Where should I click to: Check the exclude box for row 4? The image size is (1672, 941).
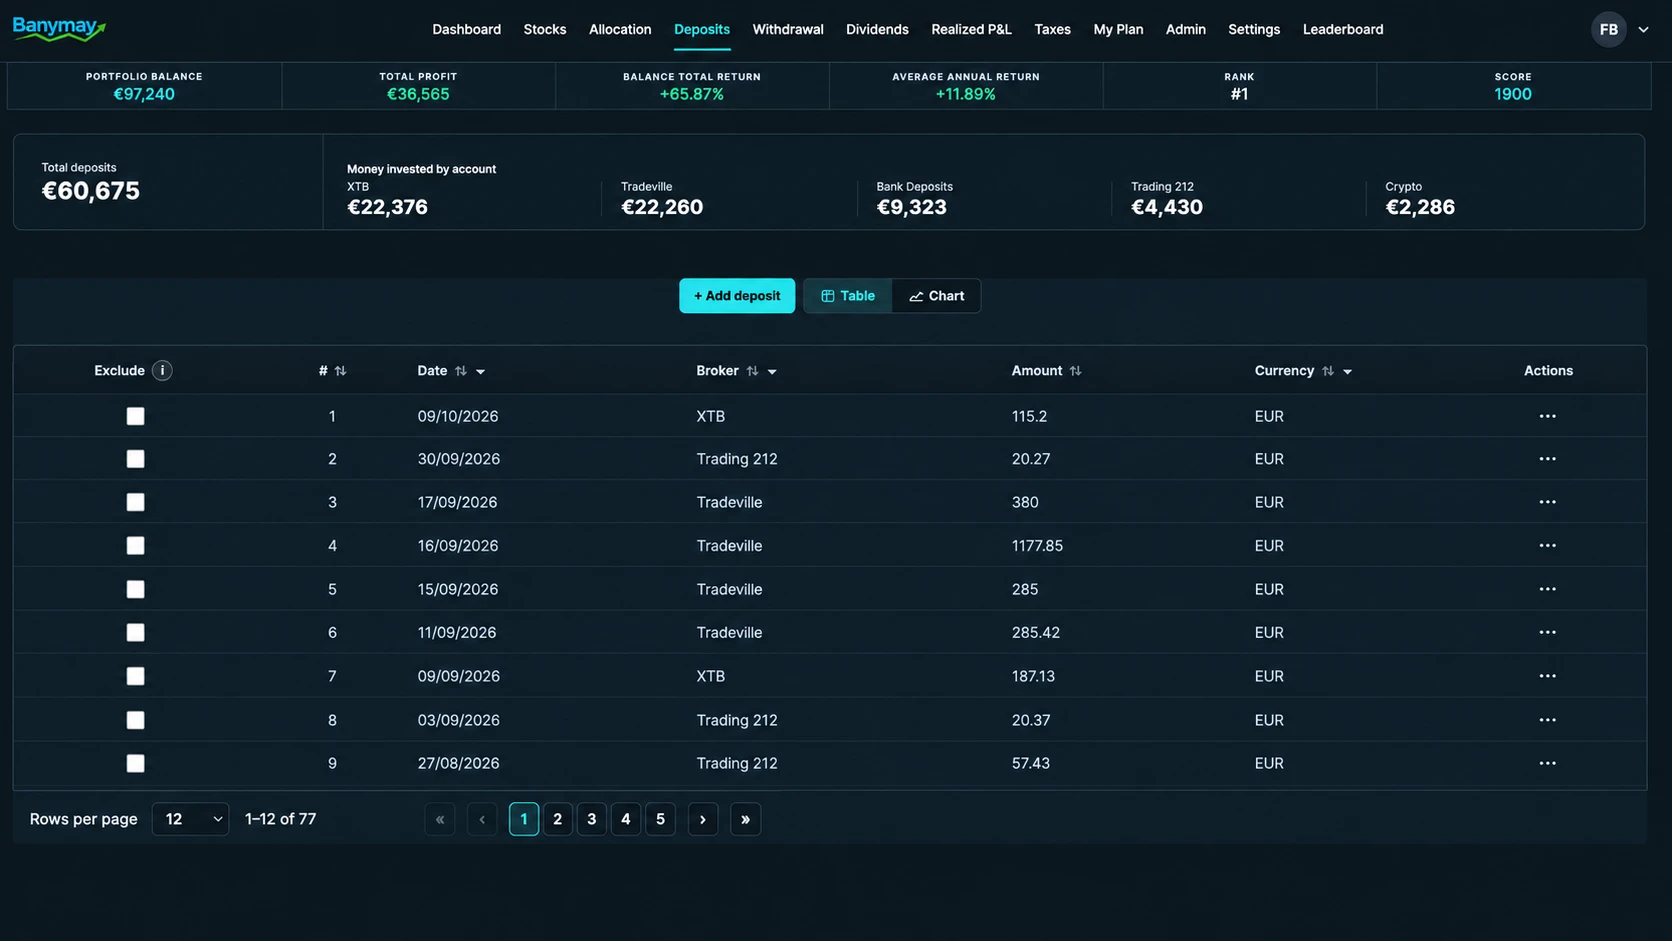tap(135, 546)
